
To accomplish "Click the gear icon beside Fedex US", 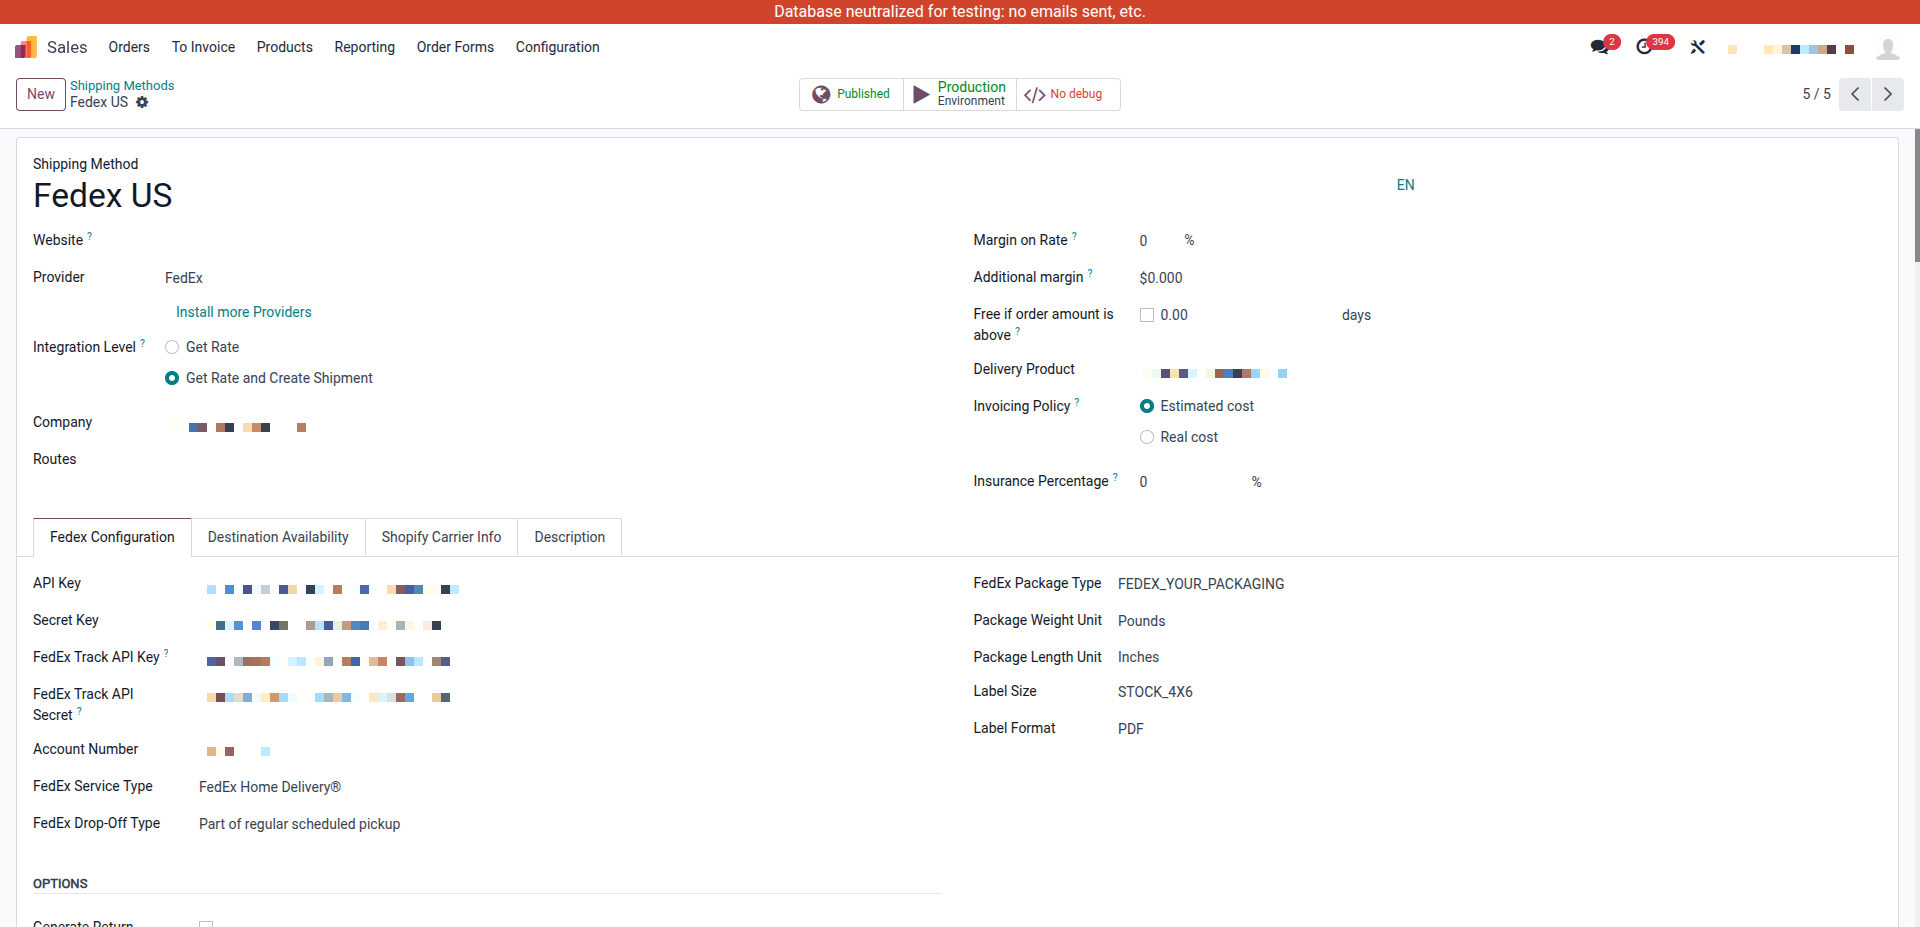I will click(142, 102).
